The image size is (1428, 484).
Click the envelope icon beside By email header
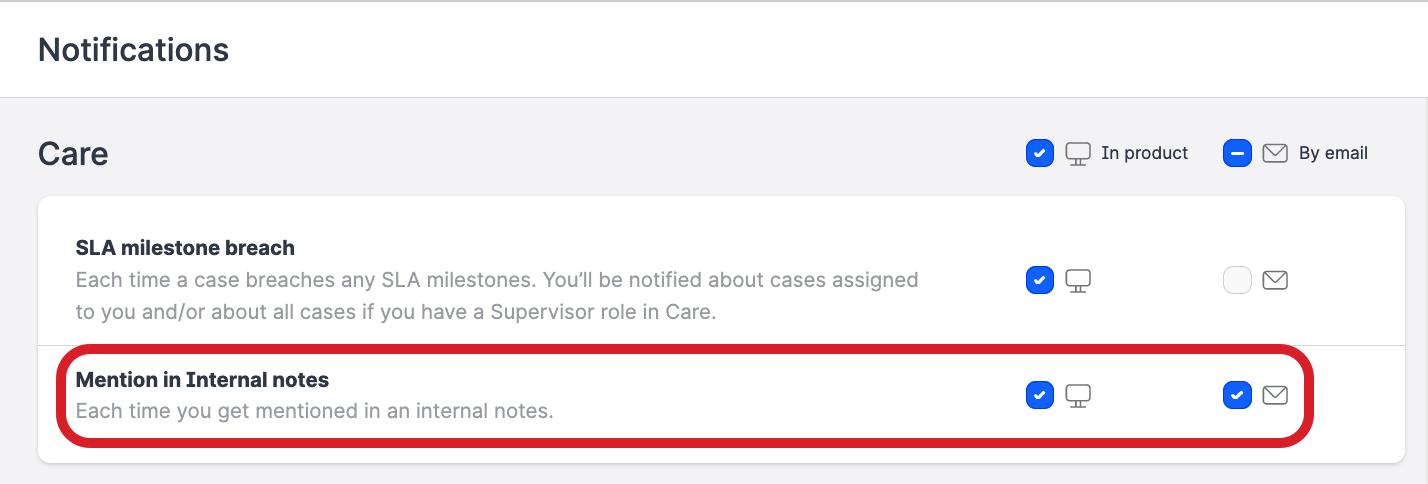1274,154
